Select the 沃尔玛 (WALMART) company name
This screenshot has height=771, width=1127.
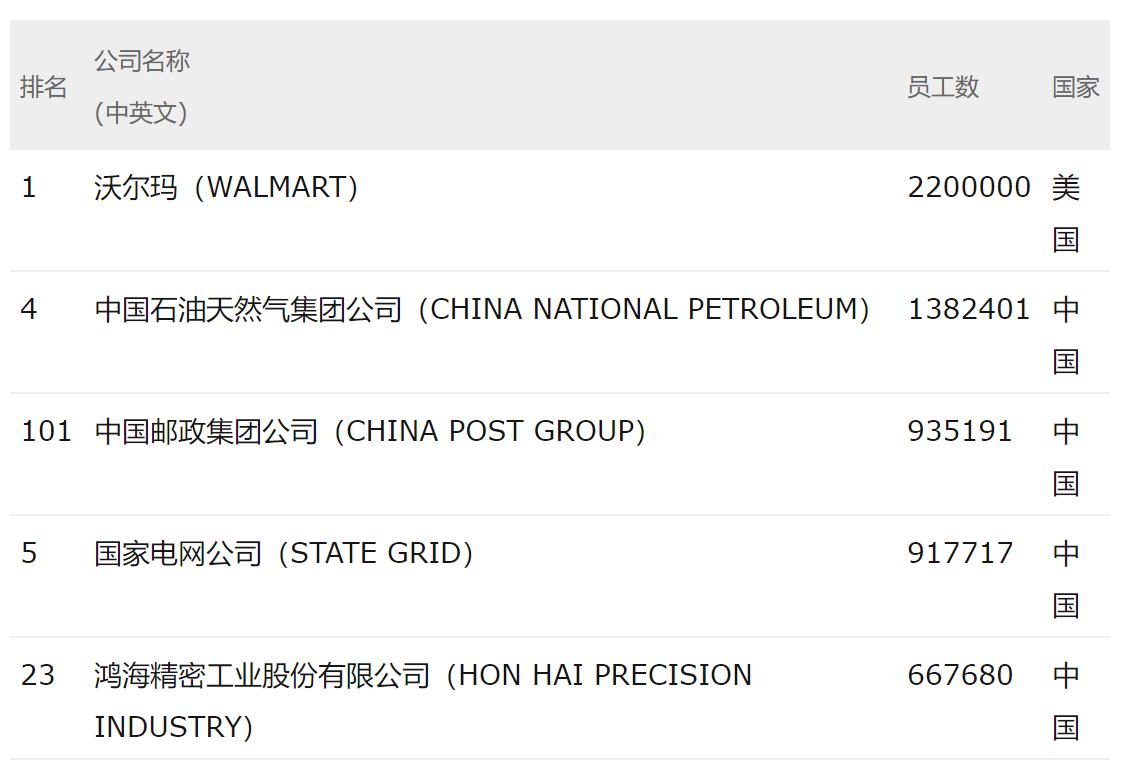point(226,188)
